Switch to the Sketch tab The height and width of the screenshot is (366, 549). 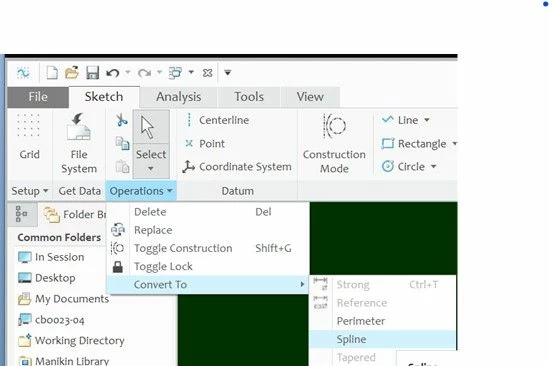pos(104,97)
